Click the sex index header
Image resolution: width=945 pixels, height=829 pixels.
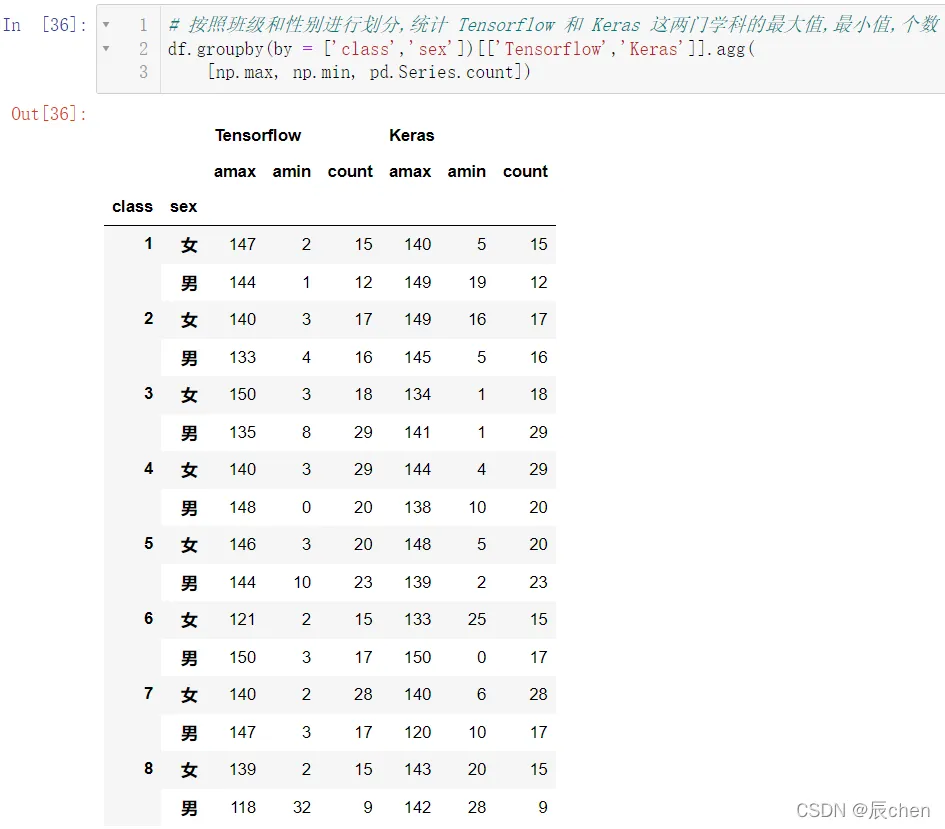pos(183,207)
